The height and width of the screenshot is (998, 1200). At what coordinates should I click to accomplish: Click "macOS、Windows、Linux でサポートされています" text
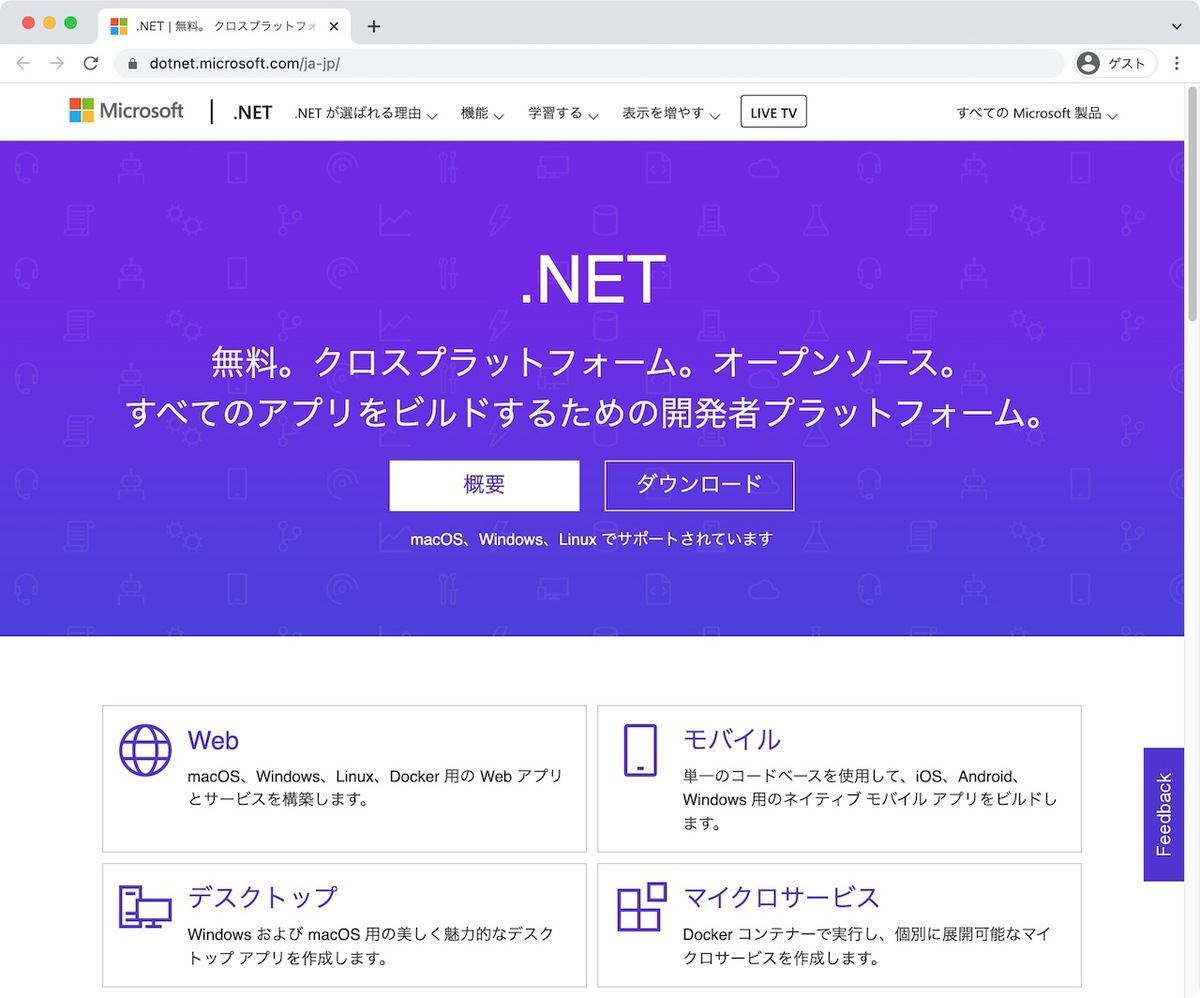coord(592,539)
